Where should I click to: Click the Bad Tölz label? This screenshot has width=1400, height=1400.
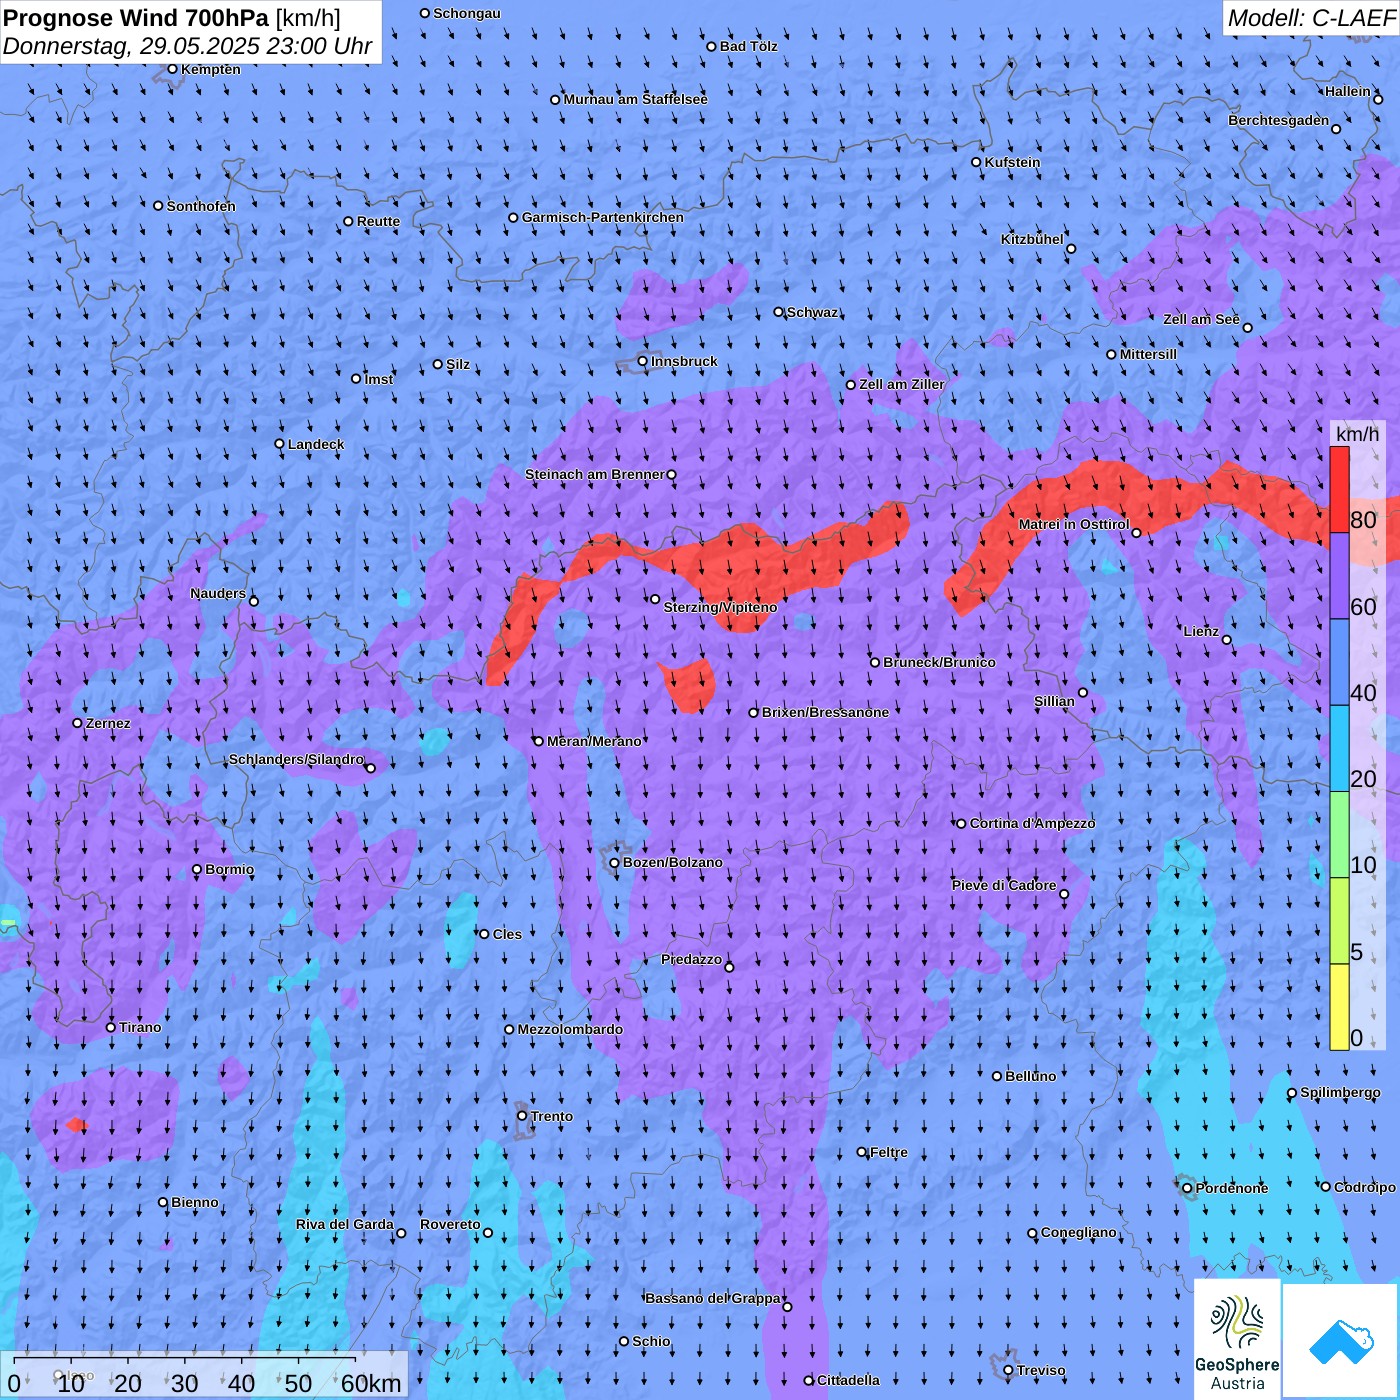pos(749,46)
